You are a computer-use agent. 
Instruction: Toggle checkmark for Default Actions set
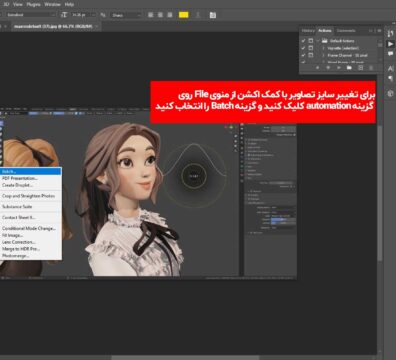pyautogui.click(x=303, y=41)
